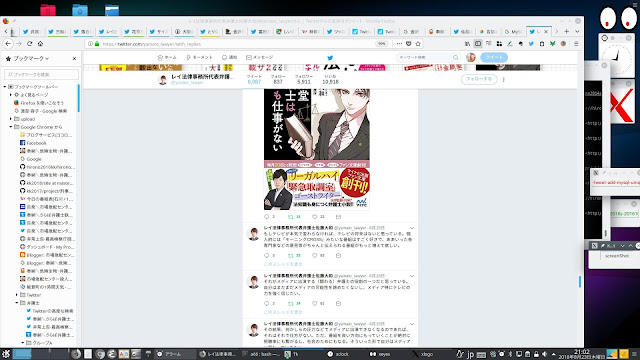Click the page vertical scrollbar thumb
Image resolution: width=640 pixels, height=360 pixels.
580,281
